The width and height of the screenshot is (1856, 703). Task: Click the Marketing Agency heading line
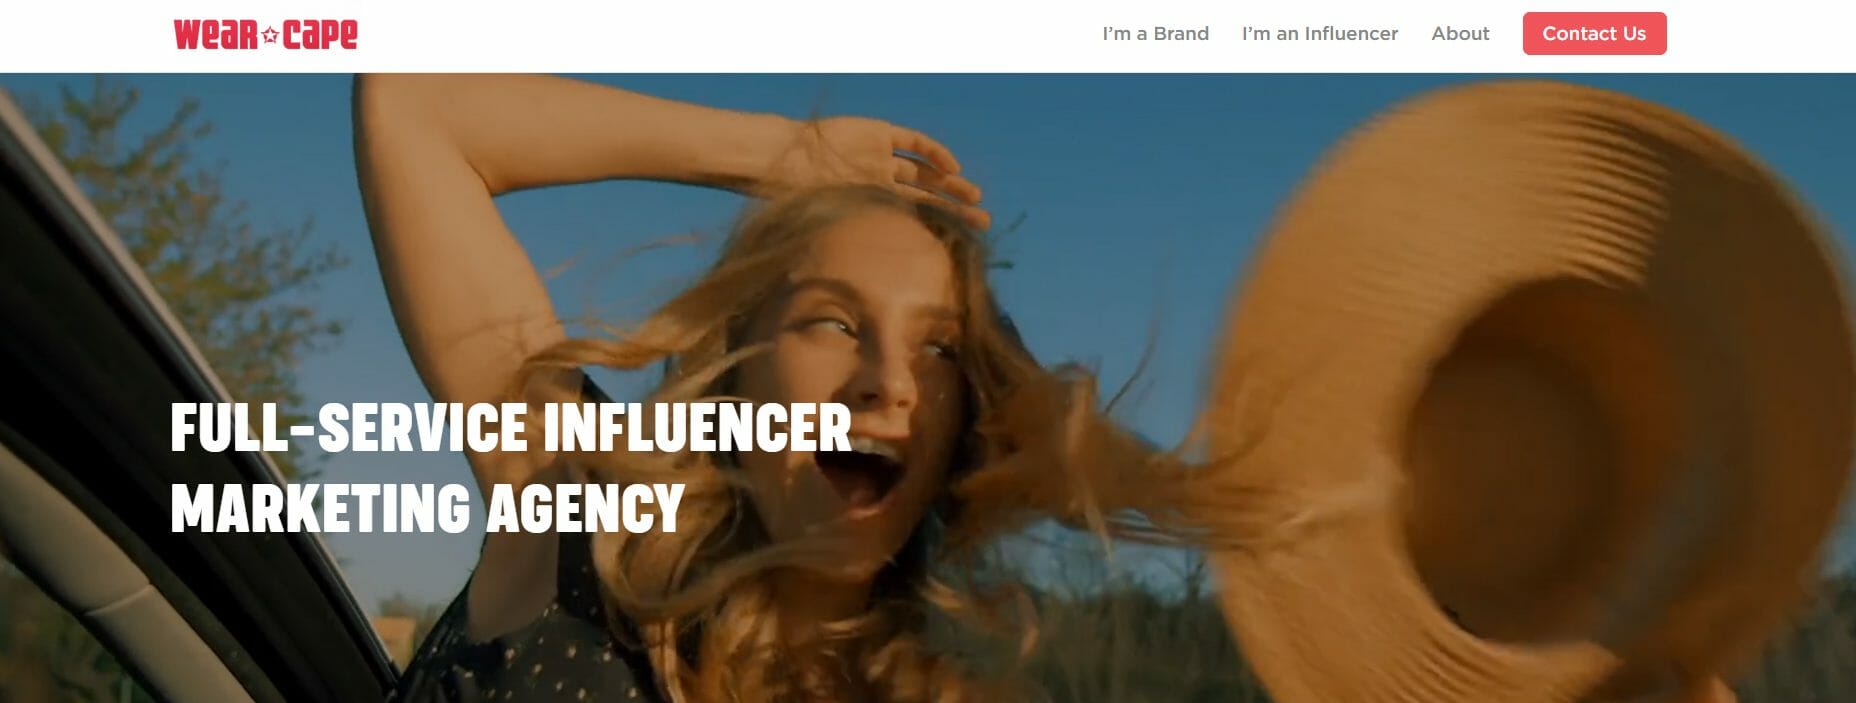[x=427, y=508]
